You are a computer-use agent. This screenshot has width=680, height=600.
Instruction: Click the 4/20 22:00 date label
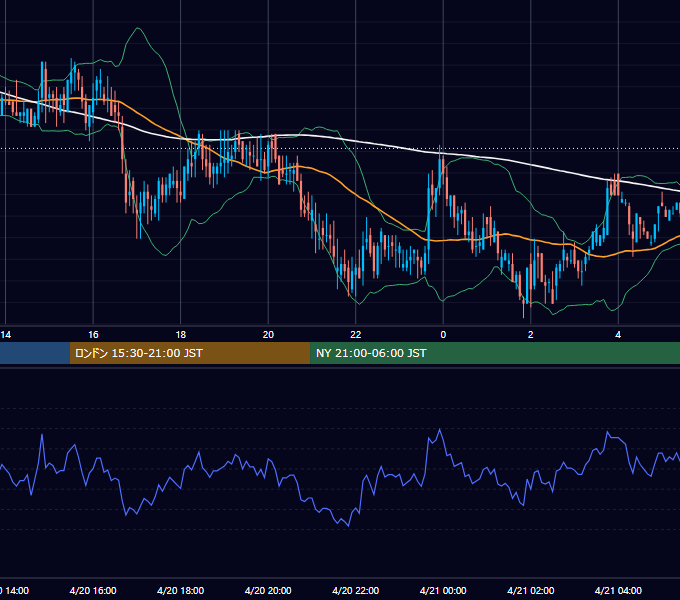point(356,590)
